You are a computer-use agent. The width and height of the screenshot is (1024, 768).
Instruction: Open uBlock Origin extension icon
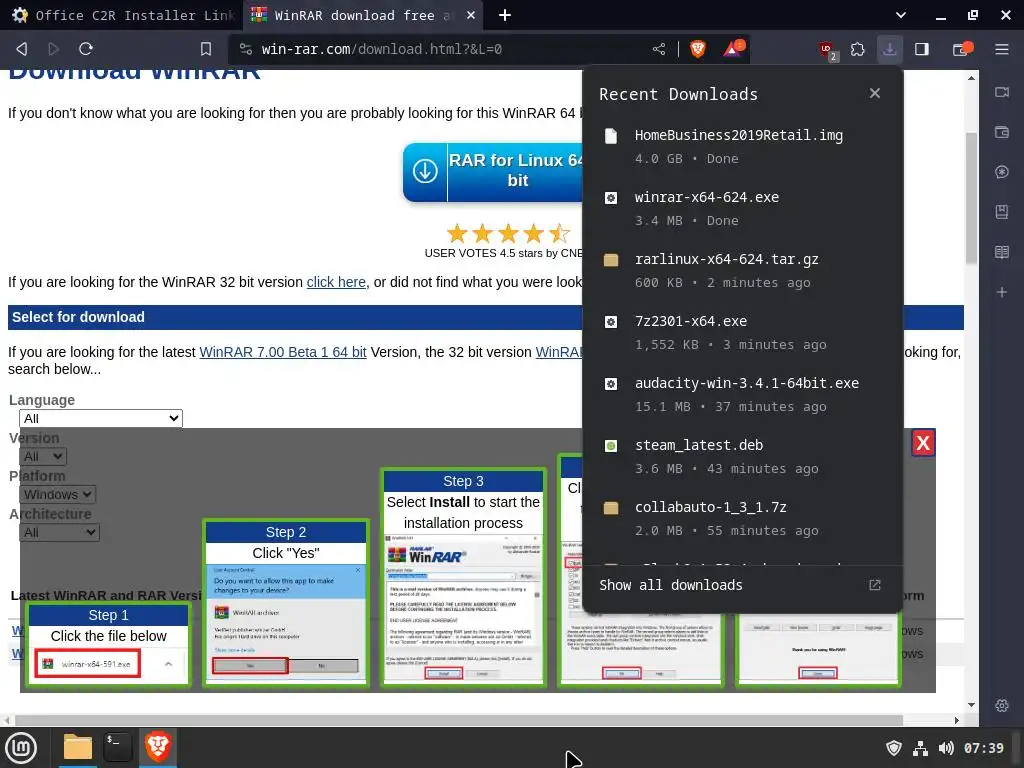827,50
